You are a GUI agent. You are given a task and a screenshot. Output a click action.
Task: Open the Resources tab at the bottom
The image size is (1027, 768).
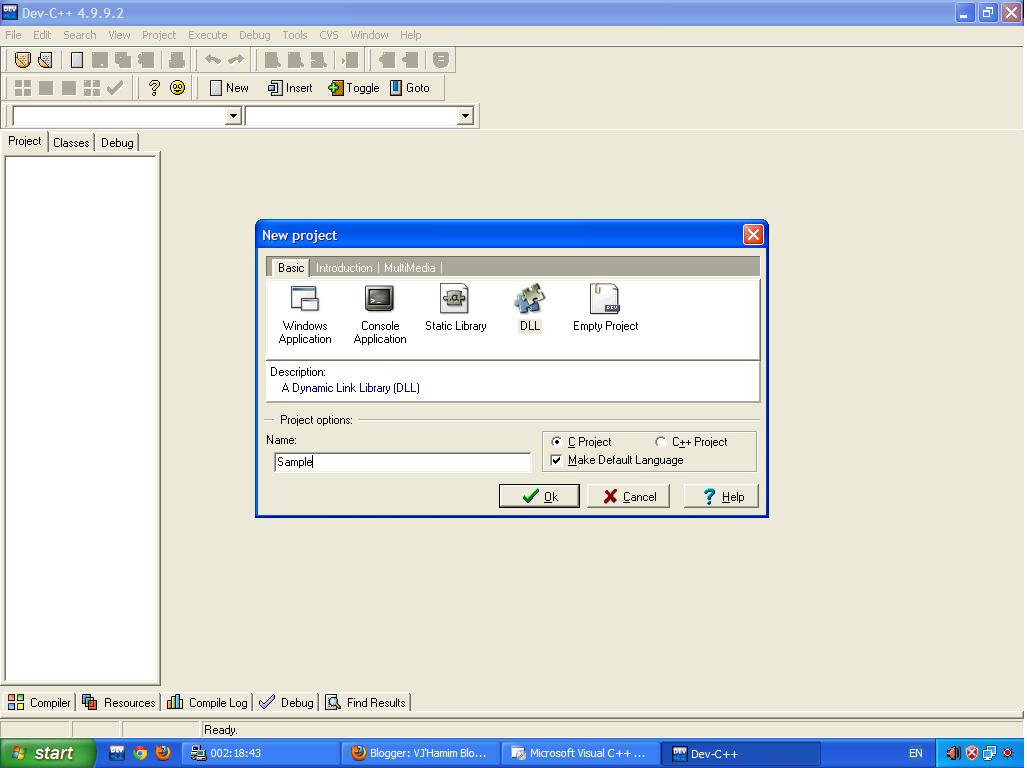[x=119, y=703]
